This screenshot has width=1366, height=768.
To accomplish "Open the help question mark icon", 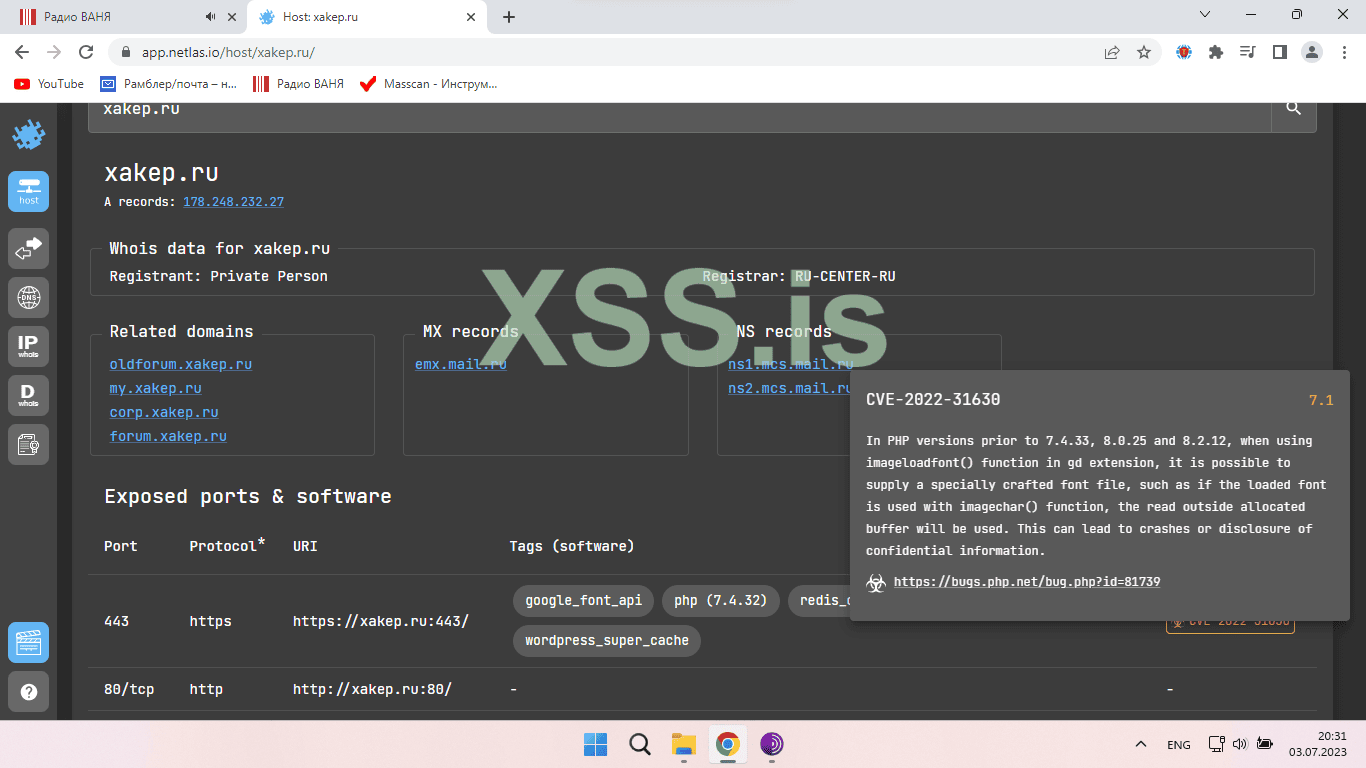I will point(29,691).
